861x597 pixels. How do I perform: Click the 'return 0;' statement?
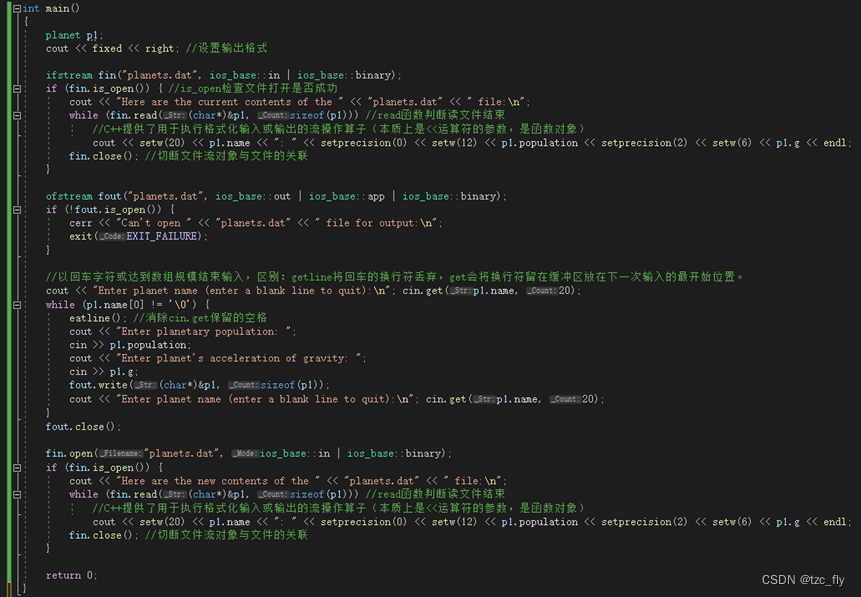tap(71, 576)
